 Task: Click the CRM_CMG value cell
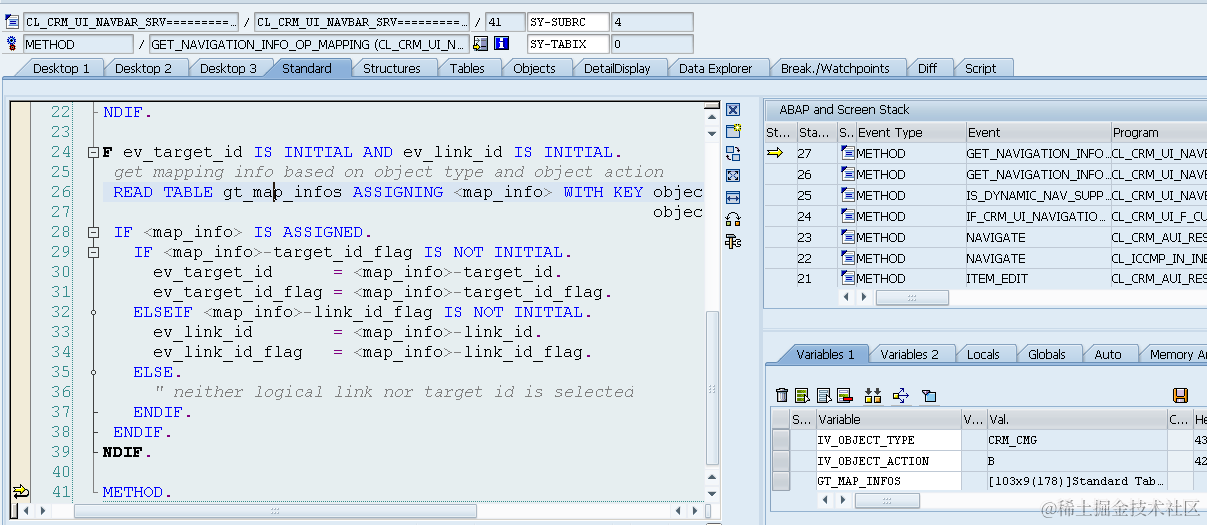(1075, 440)
